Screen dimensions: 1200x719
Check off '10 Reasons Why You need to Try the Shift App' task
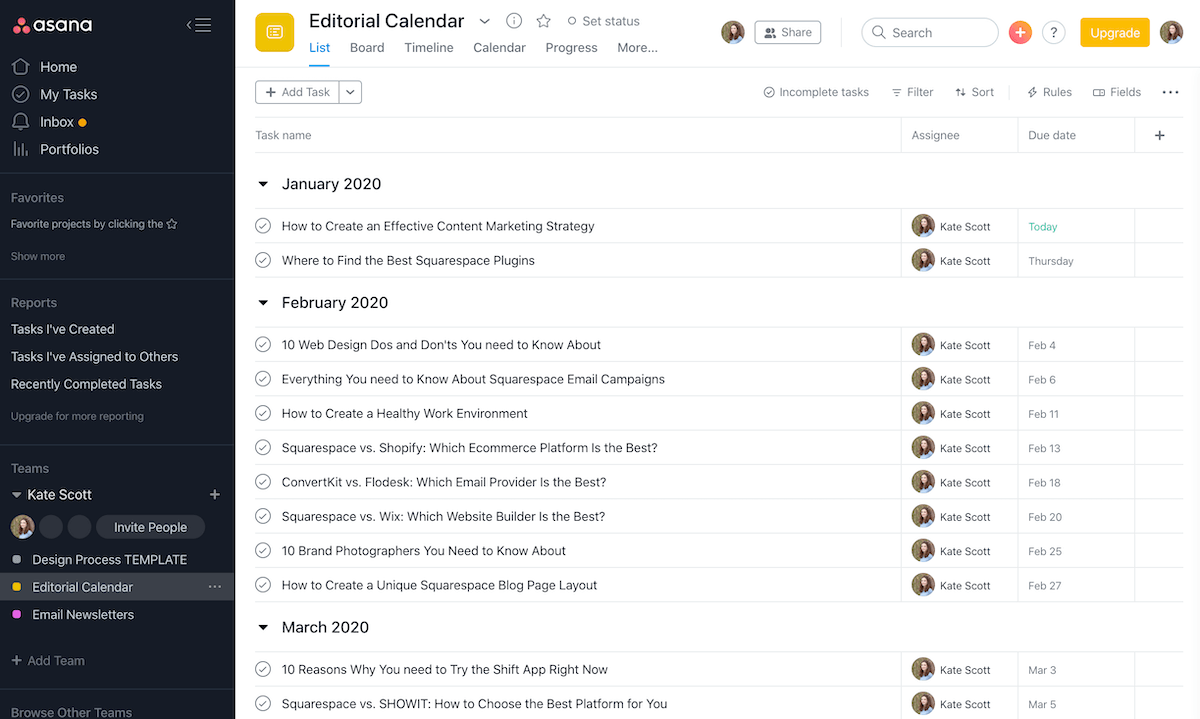pyautogui.click(x=263, y=670)
